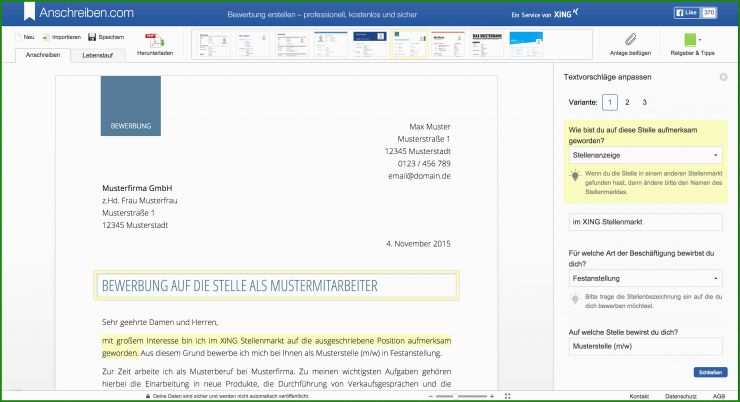Click the 'im XING Stellenmarkt' input field
Screen dimensions: 740x402
coord(645,222)
